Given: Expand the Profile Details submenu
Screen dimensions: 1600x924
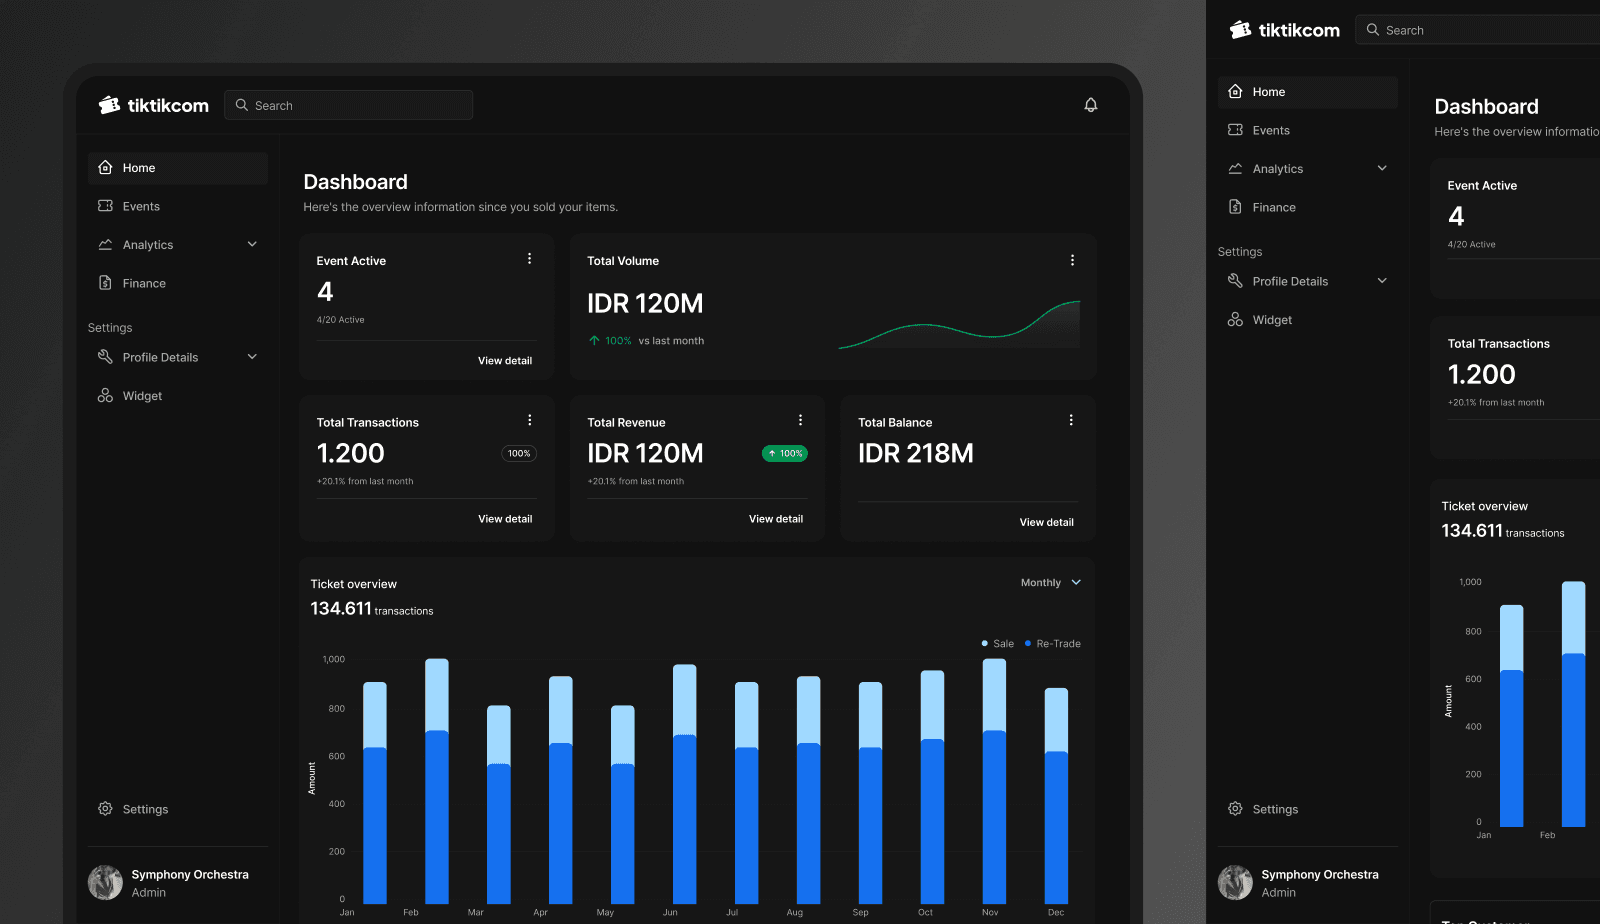Looking at the screenshot, I should coord(252,357).
